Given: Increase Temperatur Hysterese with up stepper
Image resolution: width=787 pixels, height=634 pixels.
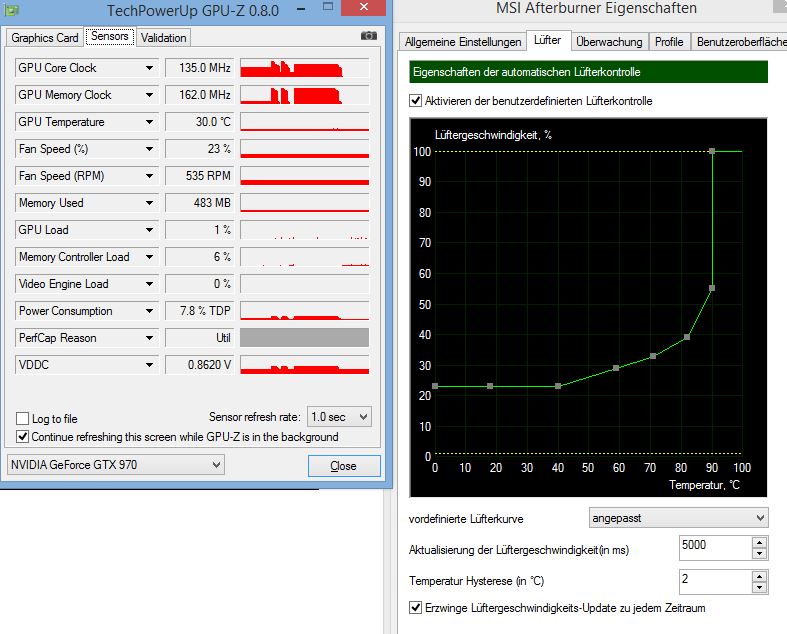Looking at the screenshot, I should [x=759, y=577].
